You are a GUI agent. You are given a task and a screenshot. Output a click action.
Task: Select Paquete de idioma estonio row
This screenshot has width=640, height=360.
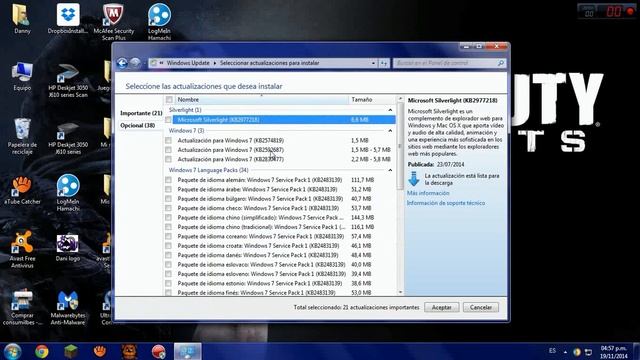(x=280, y=283)
